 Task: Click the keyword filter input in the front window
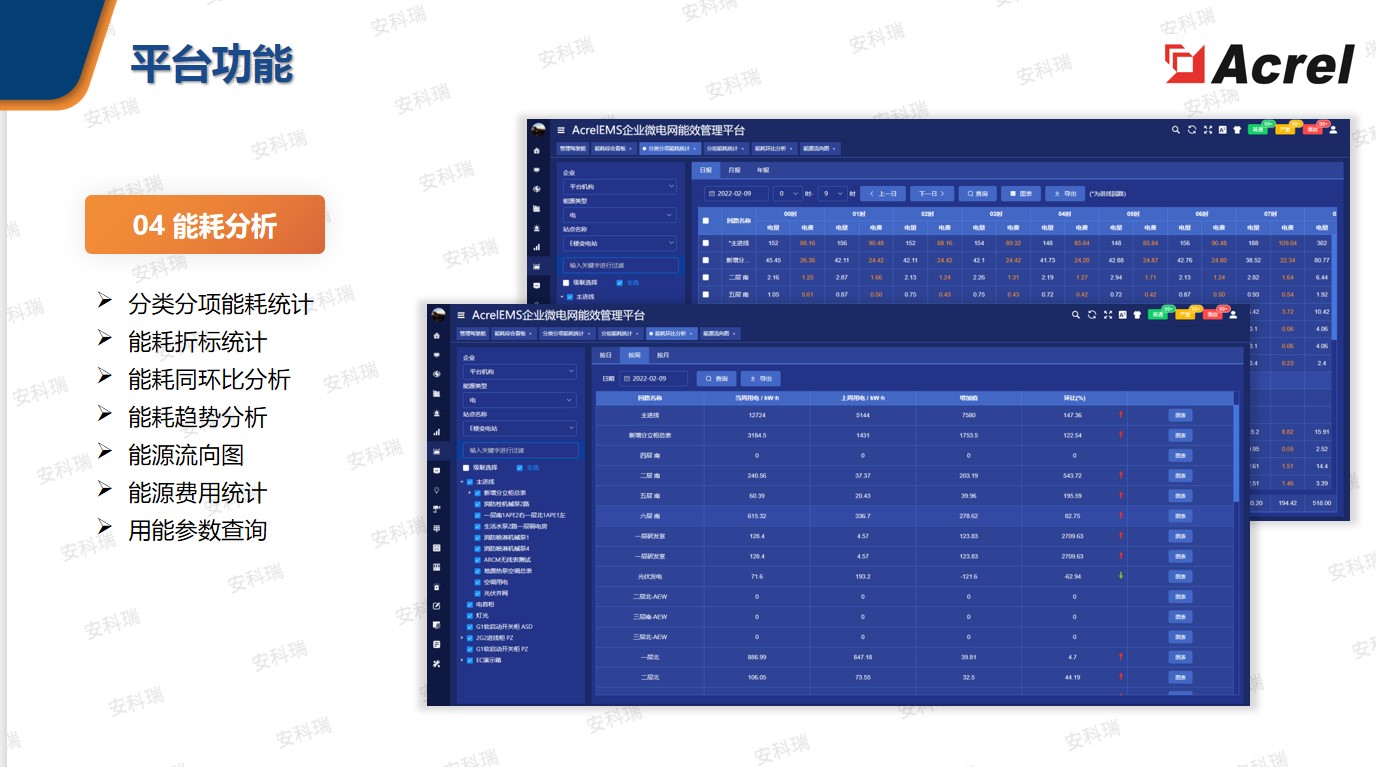click(x=518, y=450)
